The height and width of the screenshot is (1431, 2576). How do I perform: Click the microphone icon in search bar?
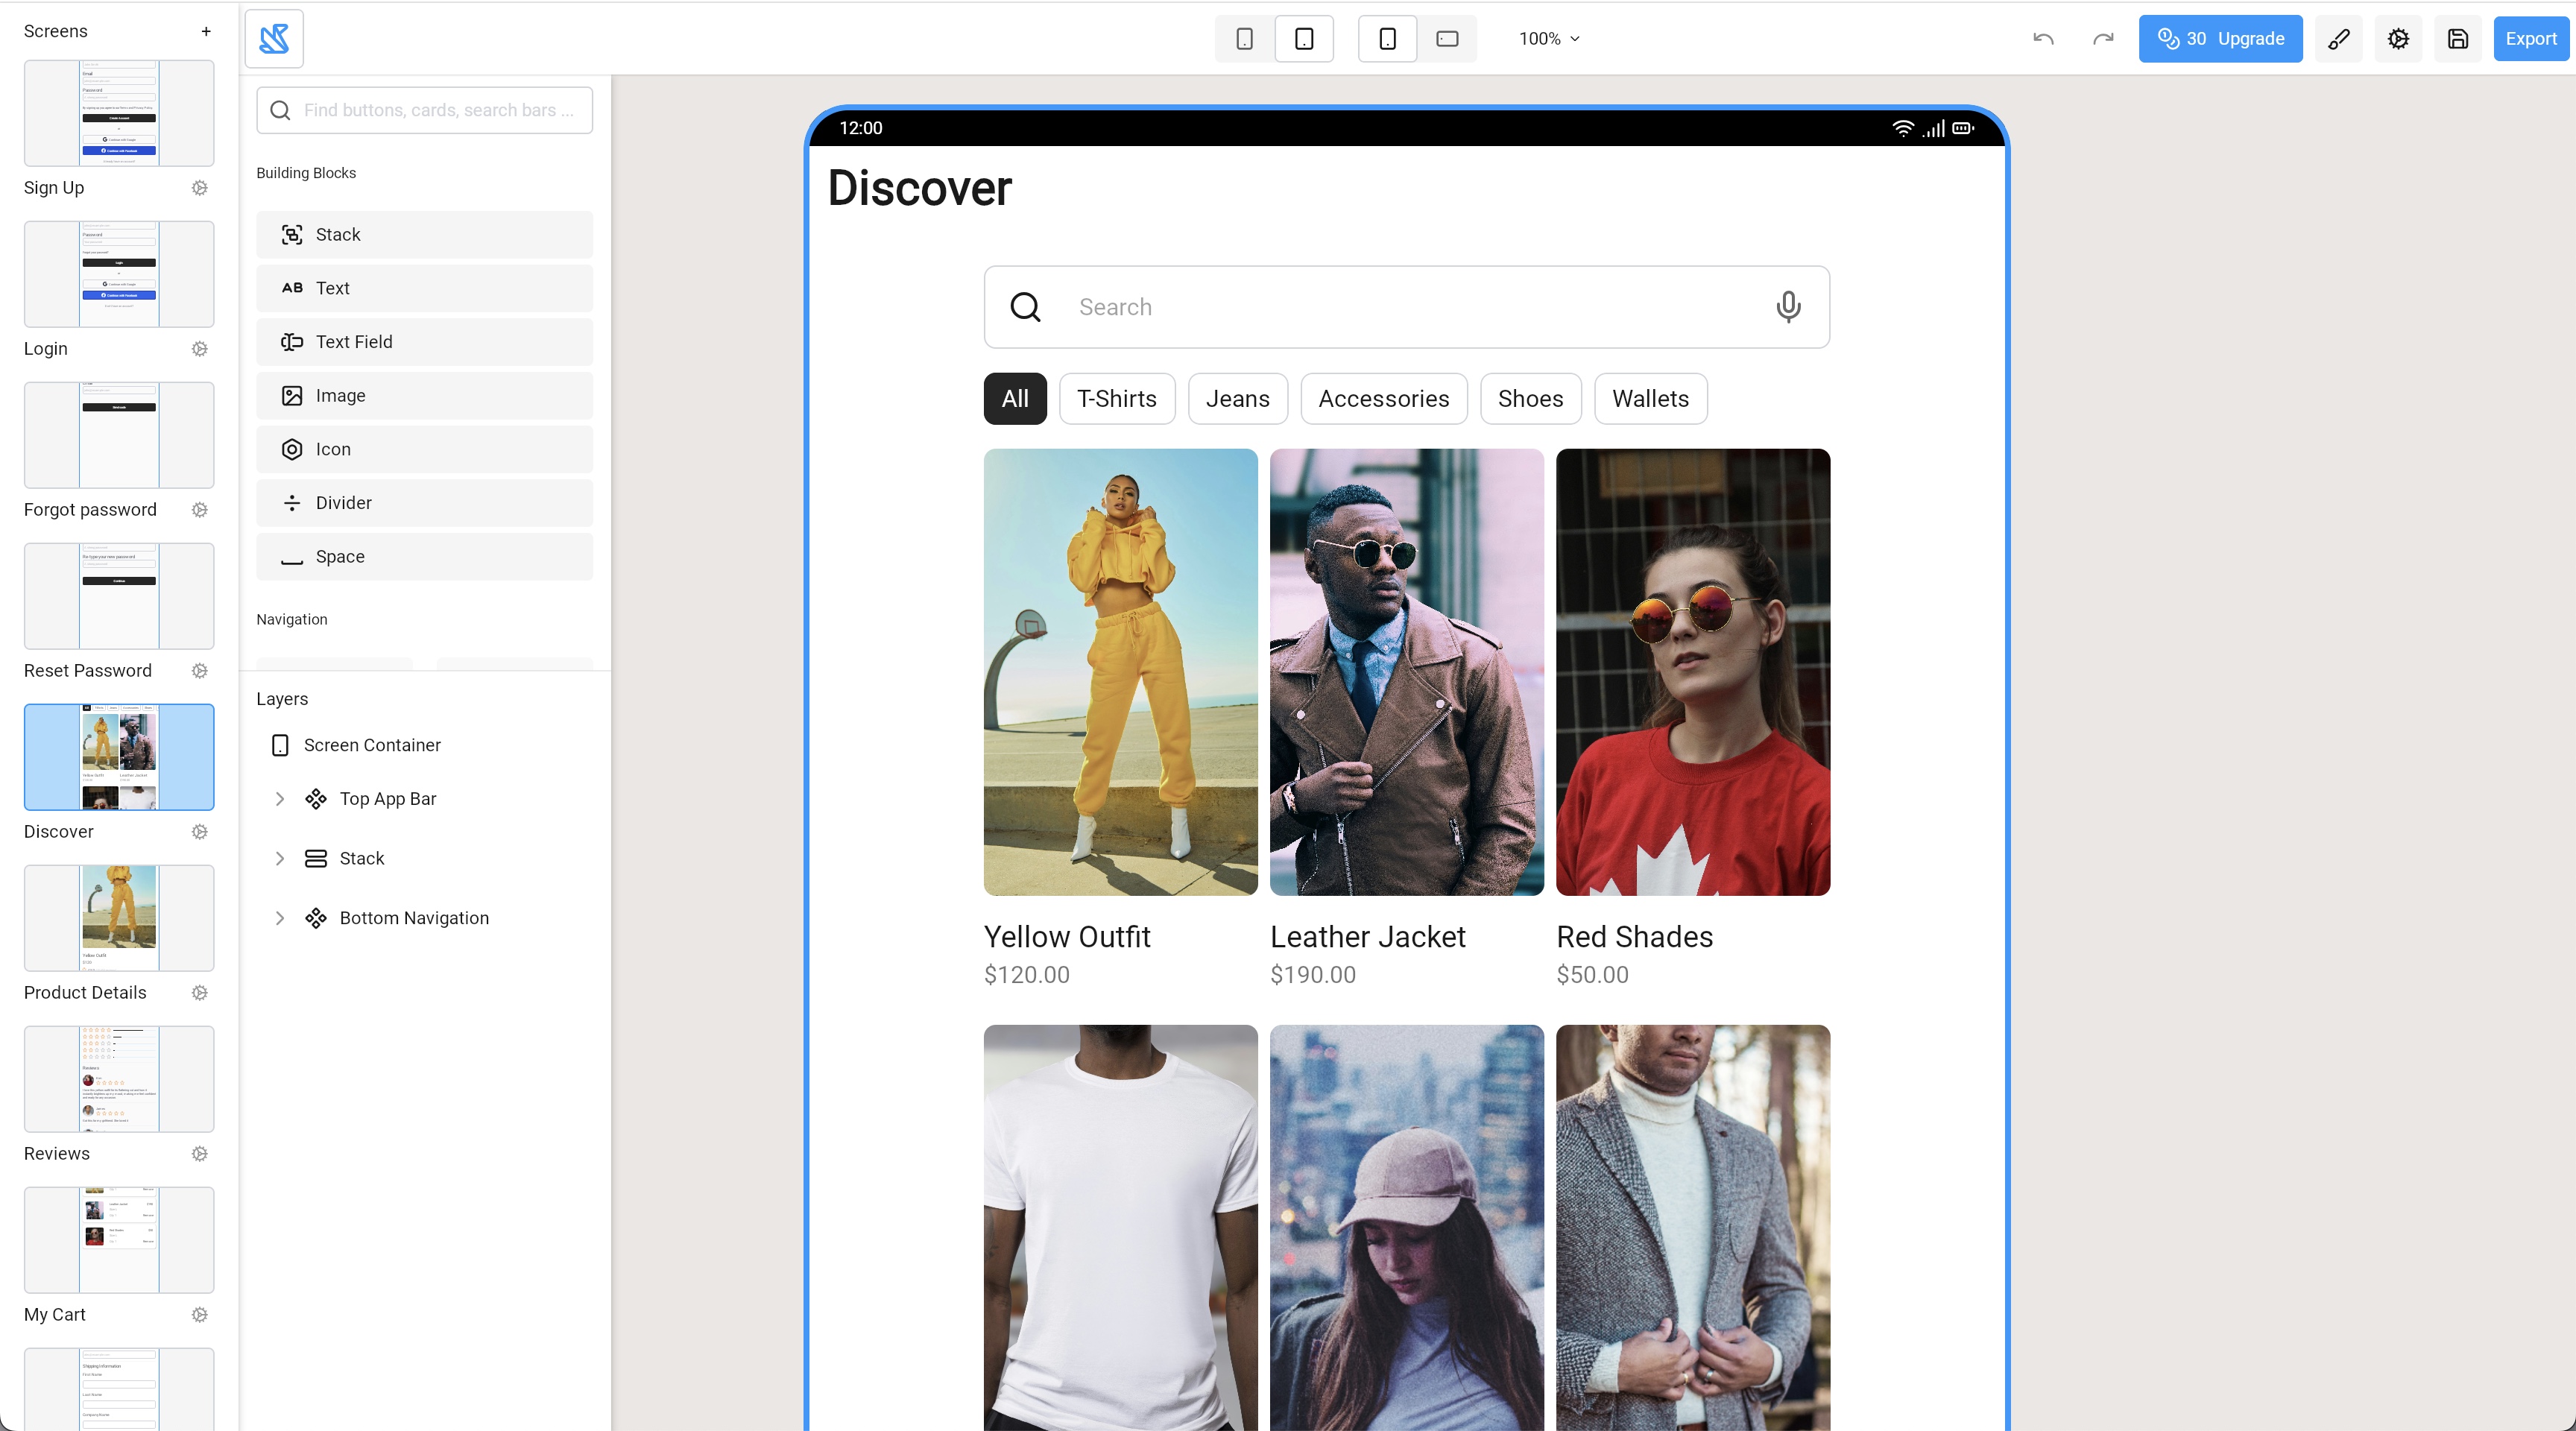click(1788, 307)
